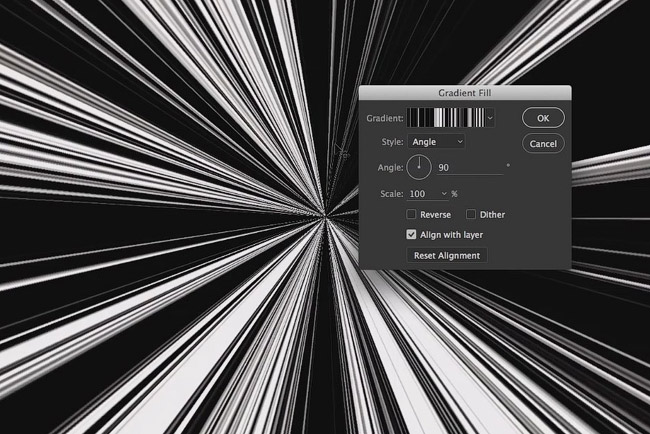
Task: Enable the Dither checkbox
Action: 471,214
